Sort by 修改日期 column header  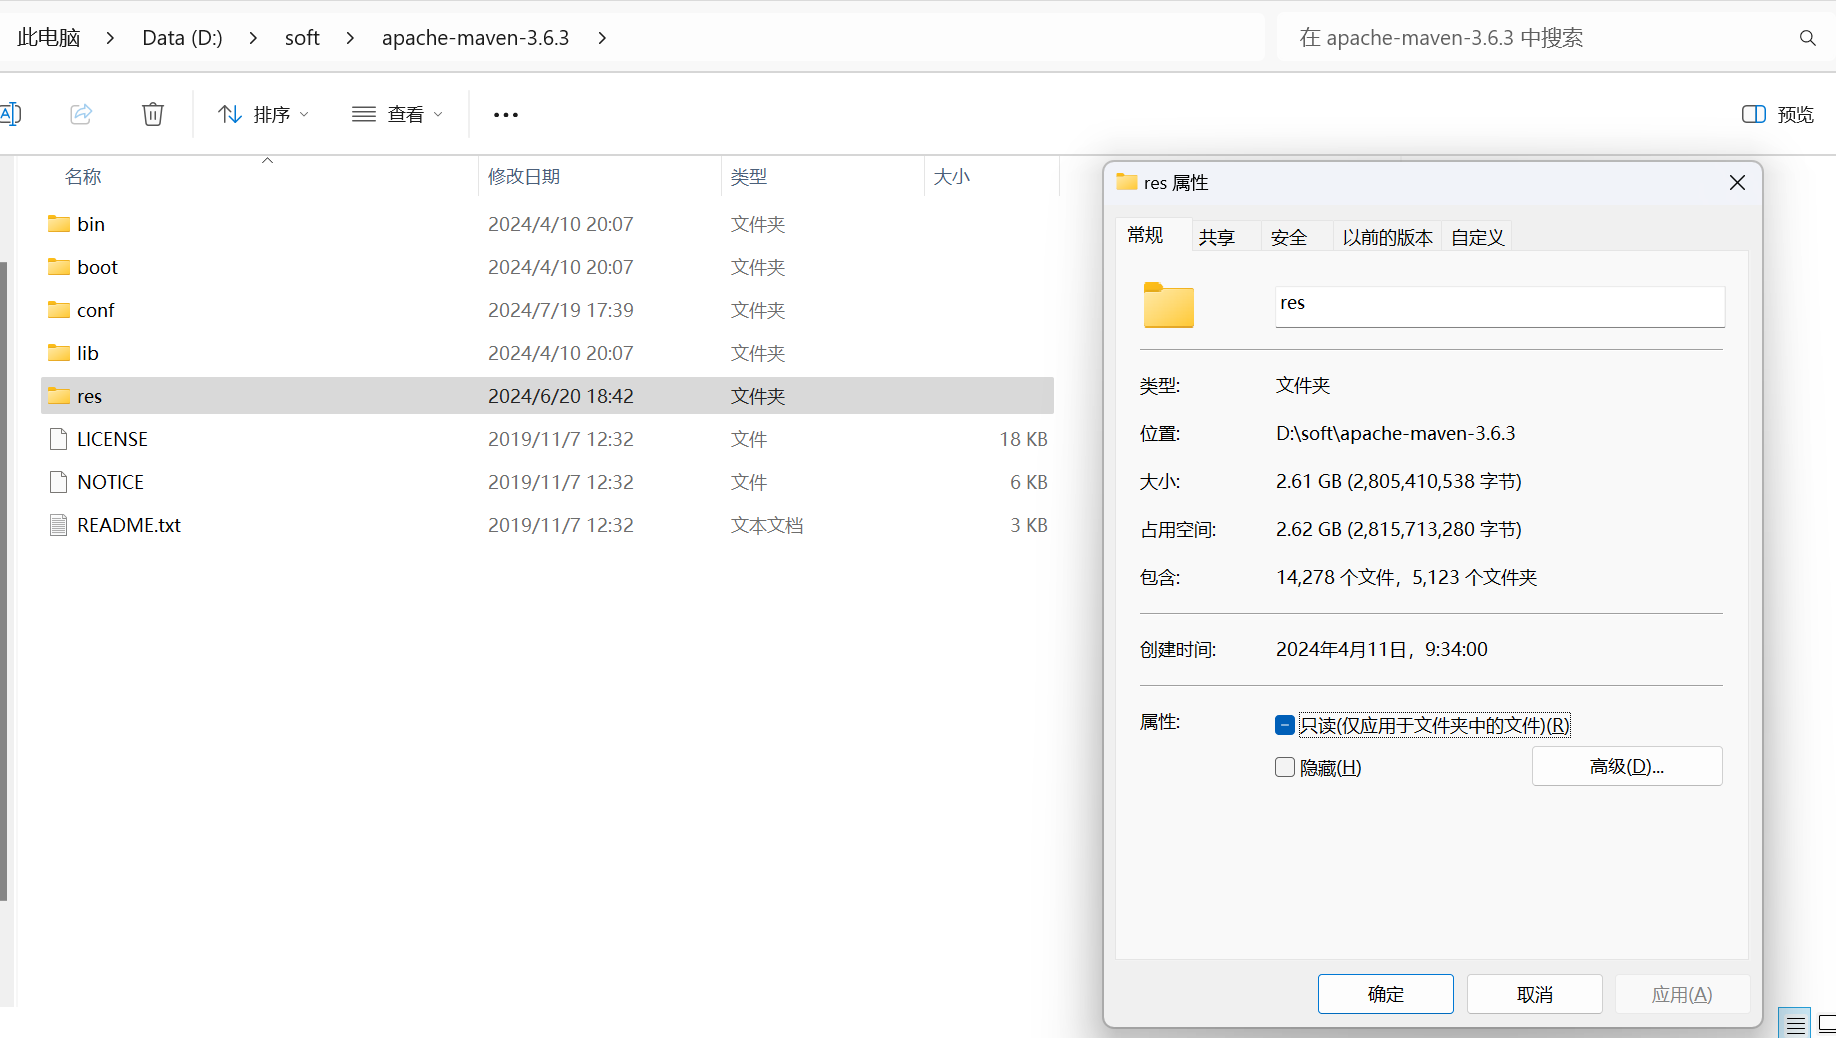pyautogui.click(x=524, y=177)
